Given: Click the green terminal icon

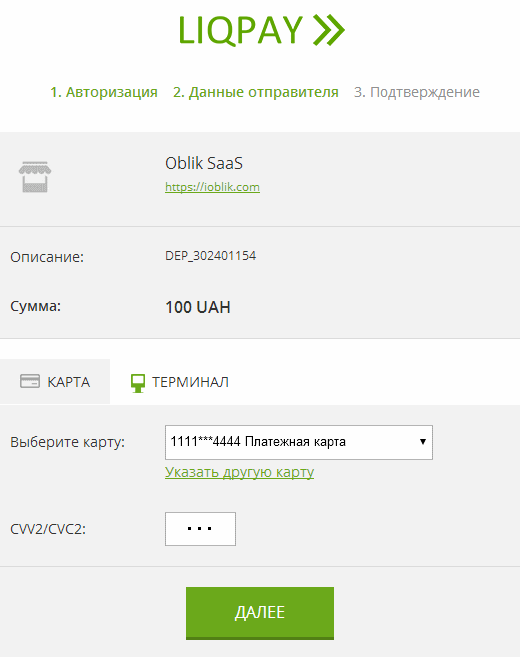Looking at the screenshot, I should pyautogui.click(x=138, y=383).
